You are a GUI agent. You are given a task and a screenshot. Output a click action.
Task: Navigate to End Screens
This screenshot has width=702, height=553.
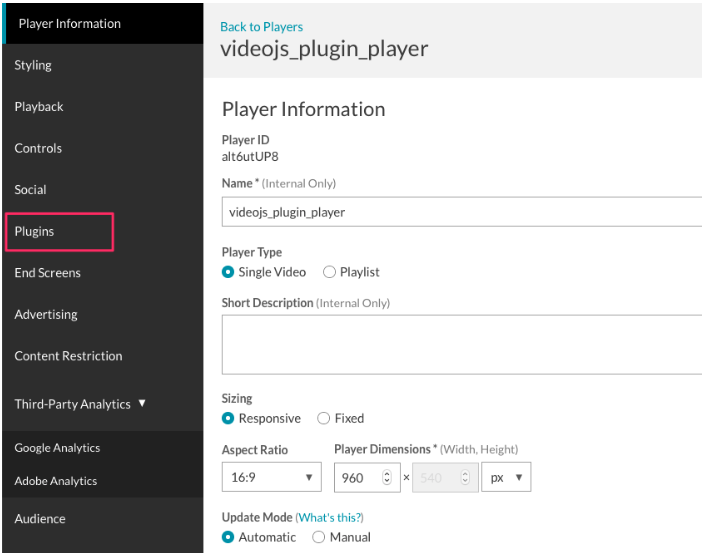[48, 273]
